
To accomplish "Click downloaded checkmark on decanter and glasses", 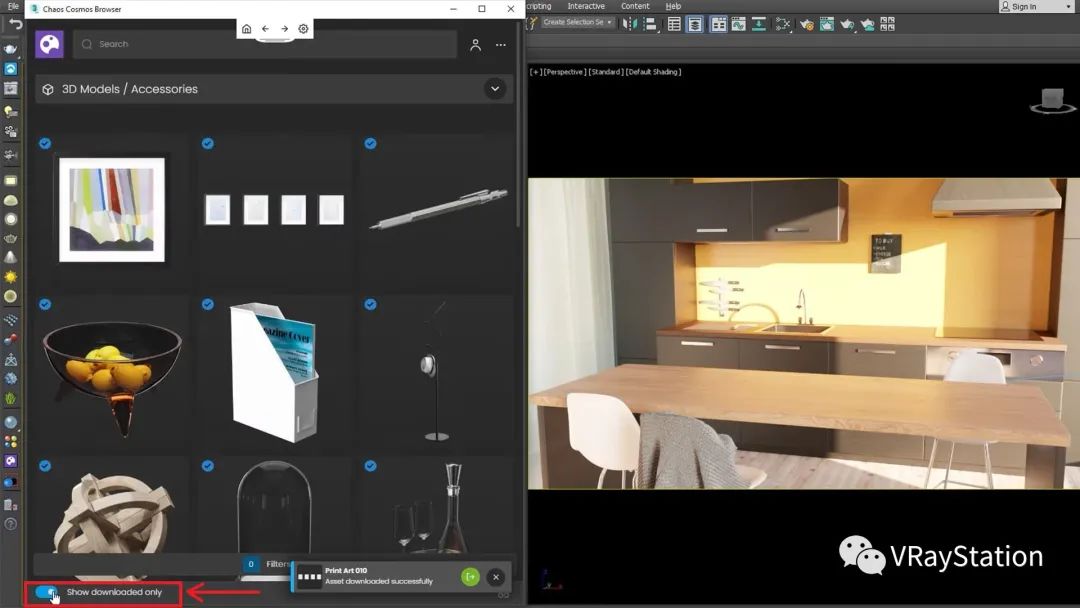I will 371,466.
